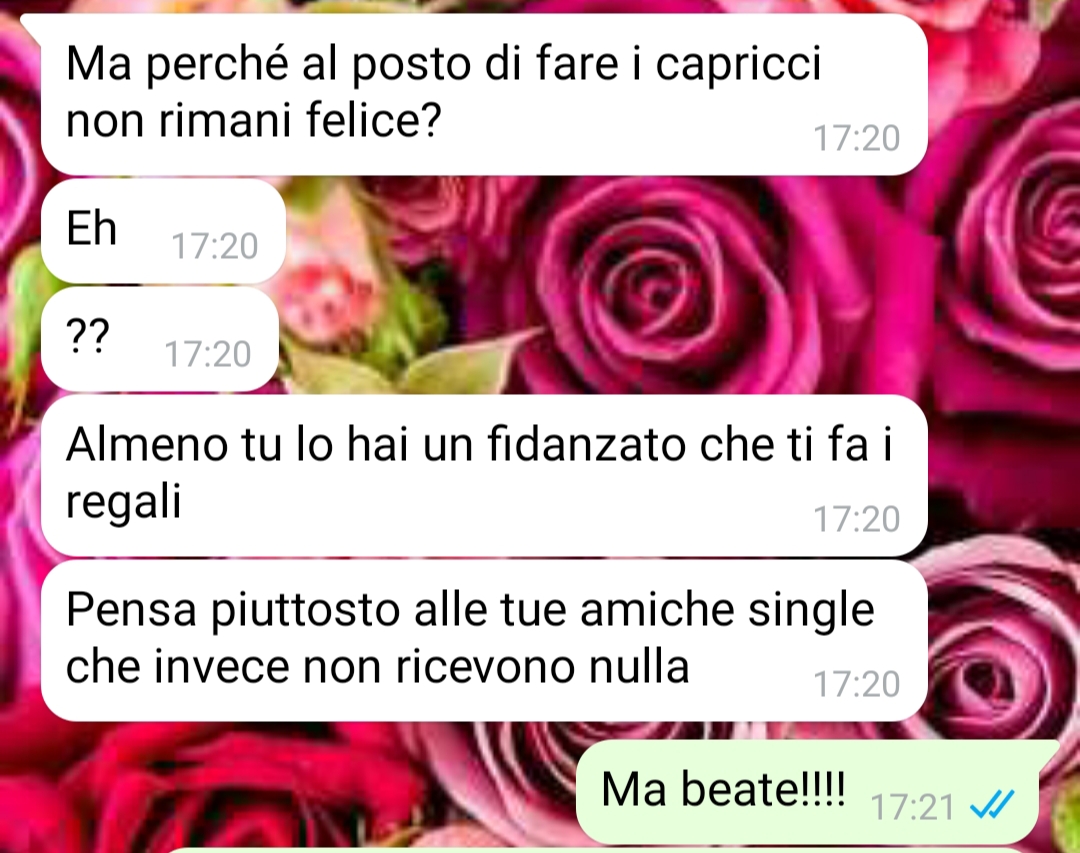Tap the message starting "Pensa piuttosto alle tue"
The width and height of the screenshot is (1080, 853).
(484, 640)
